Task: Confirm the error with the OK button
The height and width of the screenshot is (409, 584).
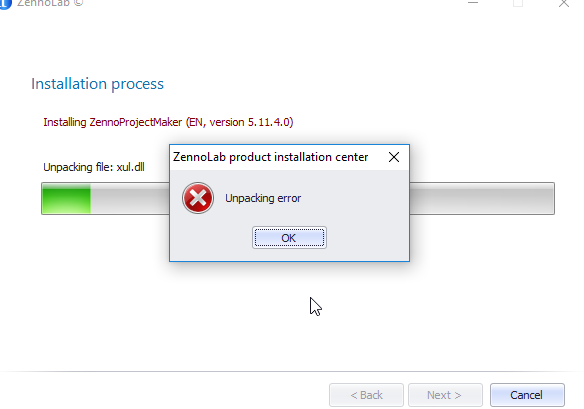Action: (289, 238)
